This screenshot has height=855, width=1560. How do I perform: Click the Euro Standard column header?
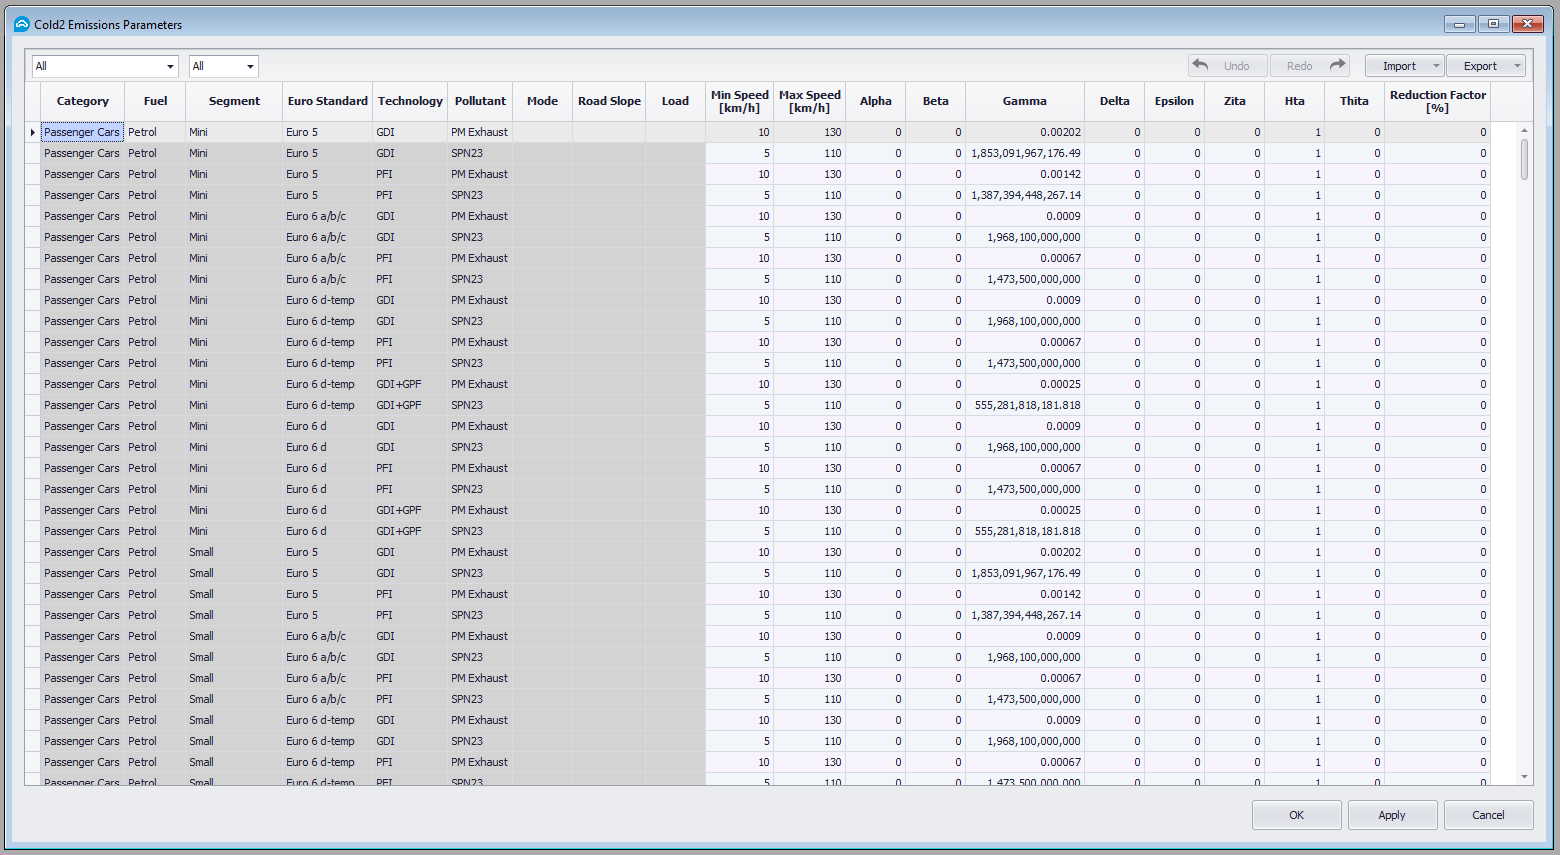point(327,101)
